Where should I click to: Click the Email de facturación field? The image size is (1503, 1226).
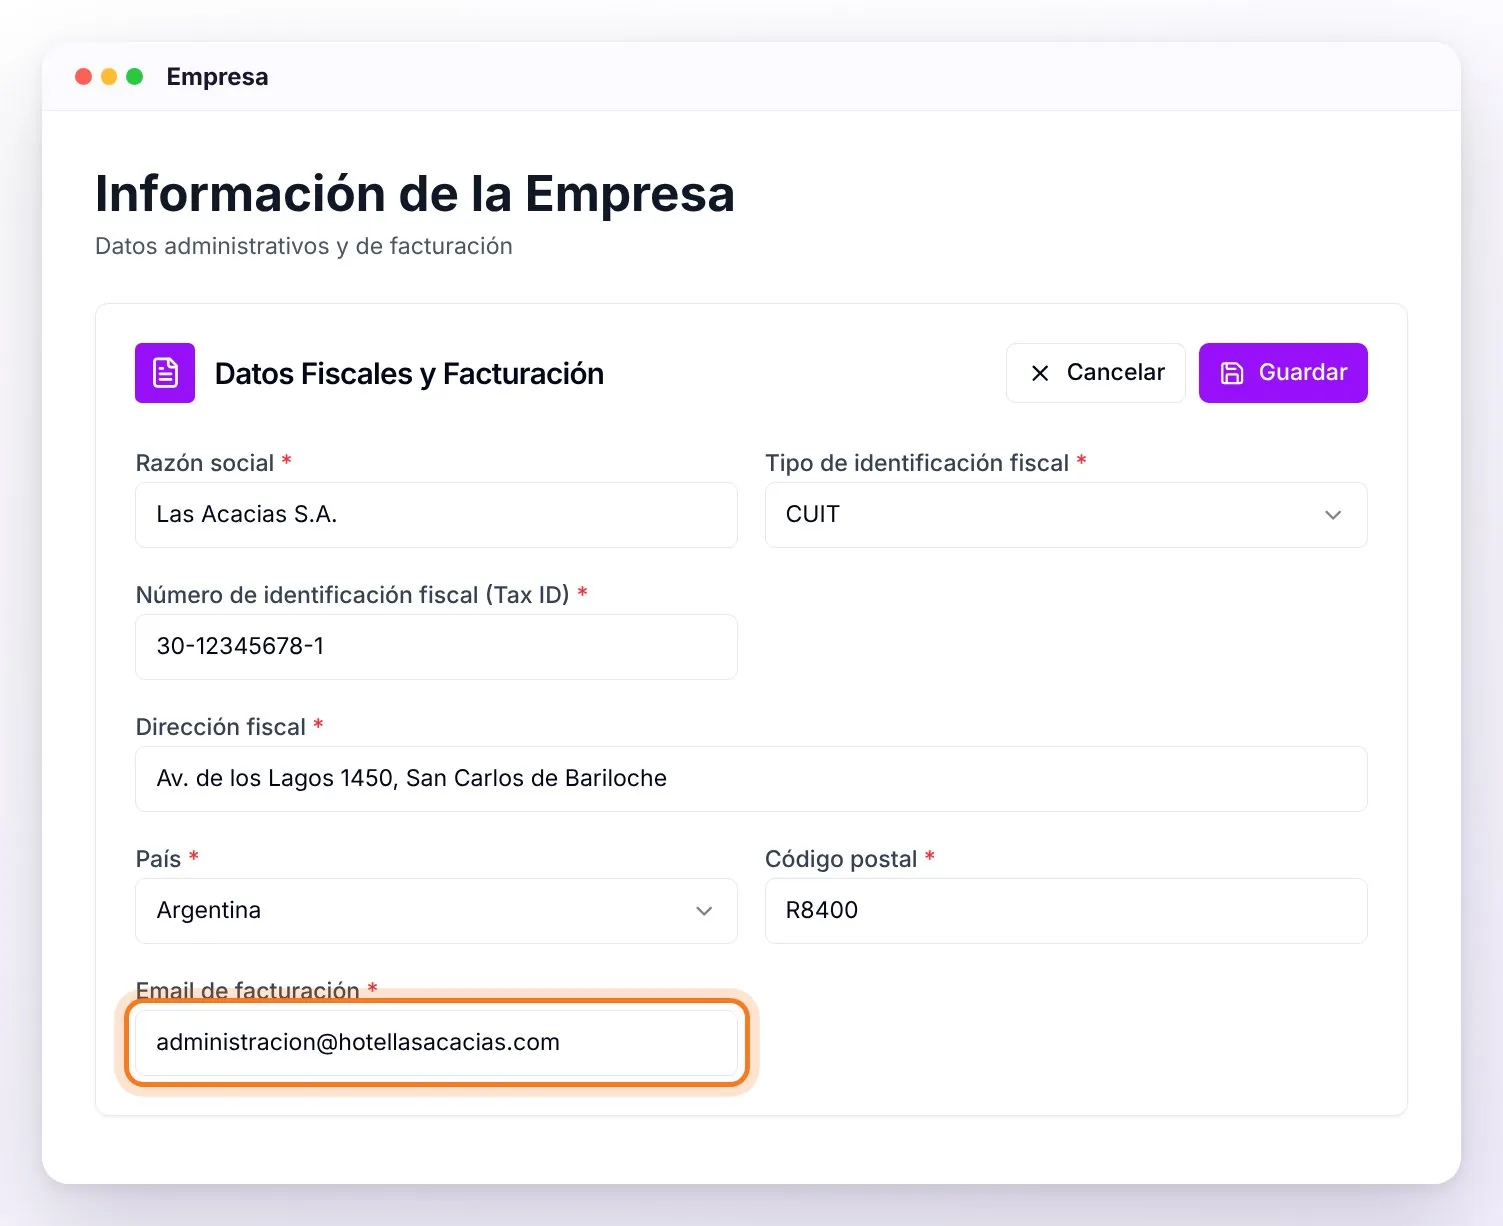[436, 1043]
